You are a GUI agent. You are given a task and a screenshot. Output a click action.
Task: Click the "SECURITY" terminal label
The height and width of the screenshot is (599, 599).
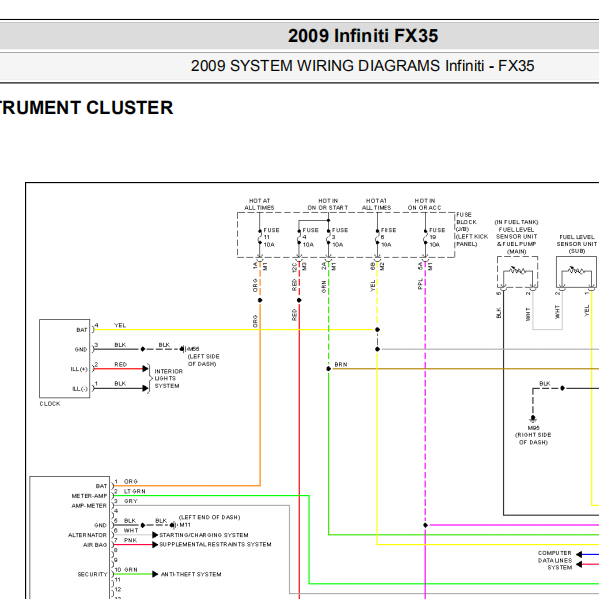point(92,574)
